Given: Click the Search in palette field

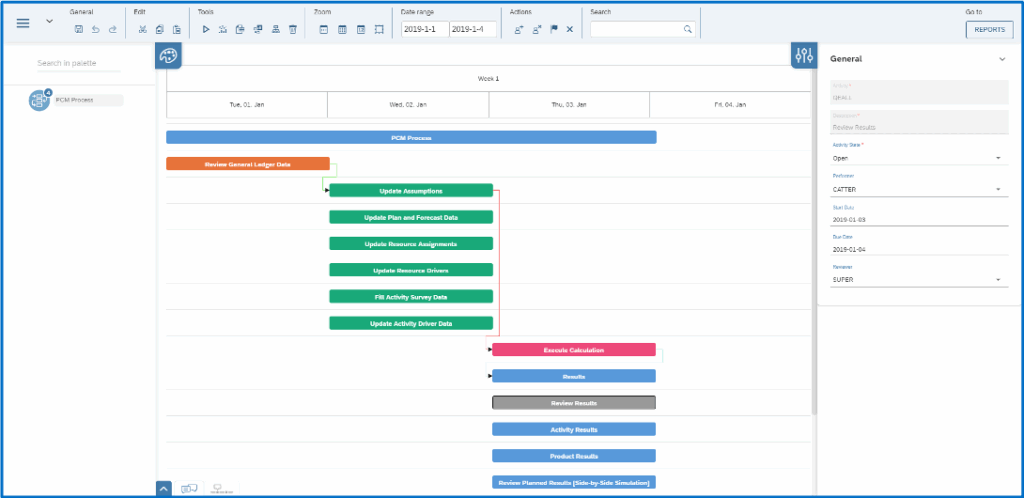Looking at the screenshot, I should click(x=78, y=64).
